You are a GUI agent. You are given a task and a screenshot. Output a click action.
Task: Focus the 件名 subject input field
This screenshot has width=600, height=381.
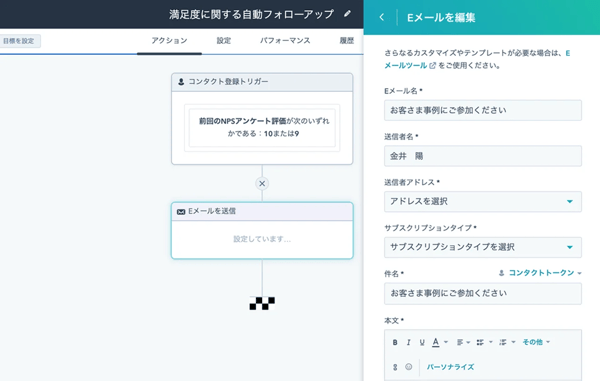[483, 293]
